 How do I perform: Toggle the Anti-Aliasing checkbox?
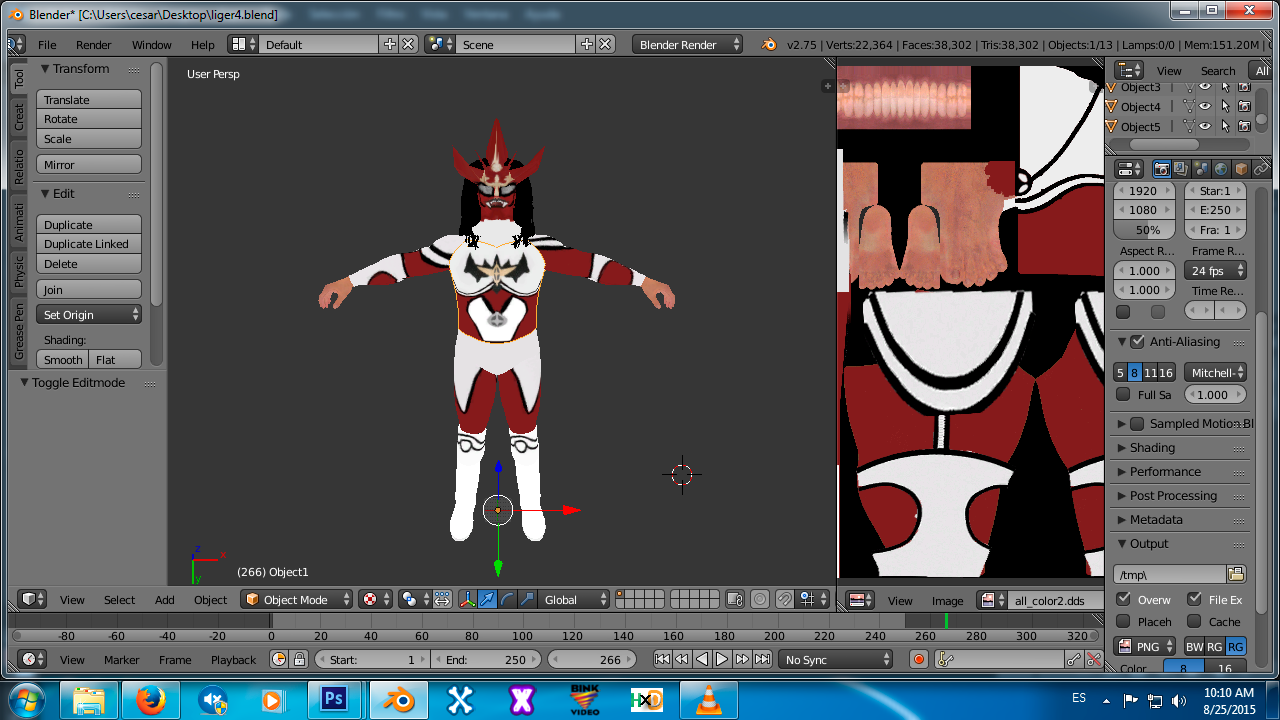click(1137, 341)
